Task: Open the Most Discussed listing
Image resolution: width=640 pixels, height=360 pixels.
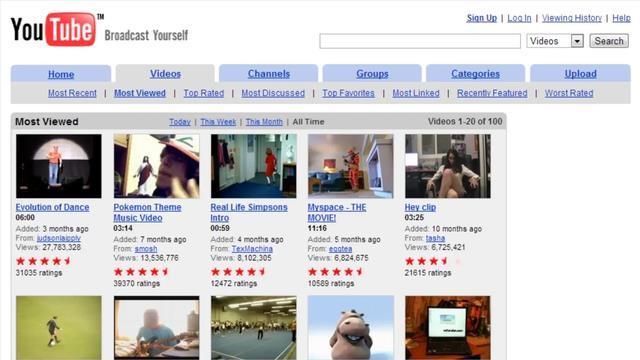Action: point(273,93)
